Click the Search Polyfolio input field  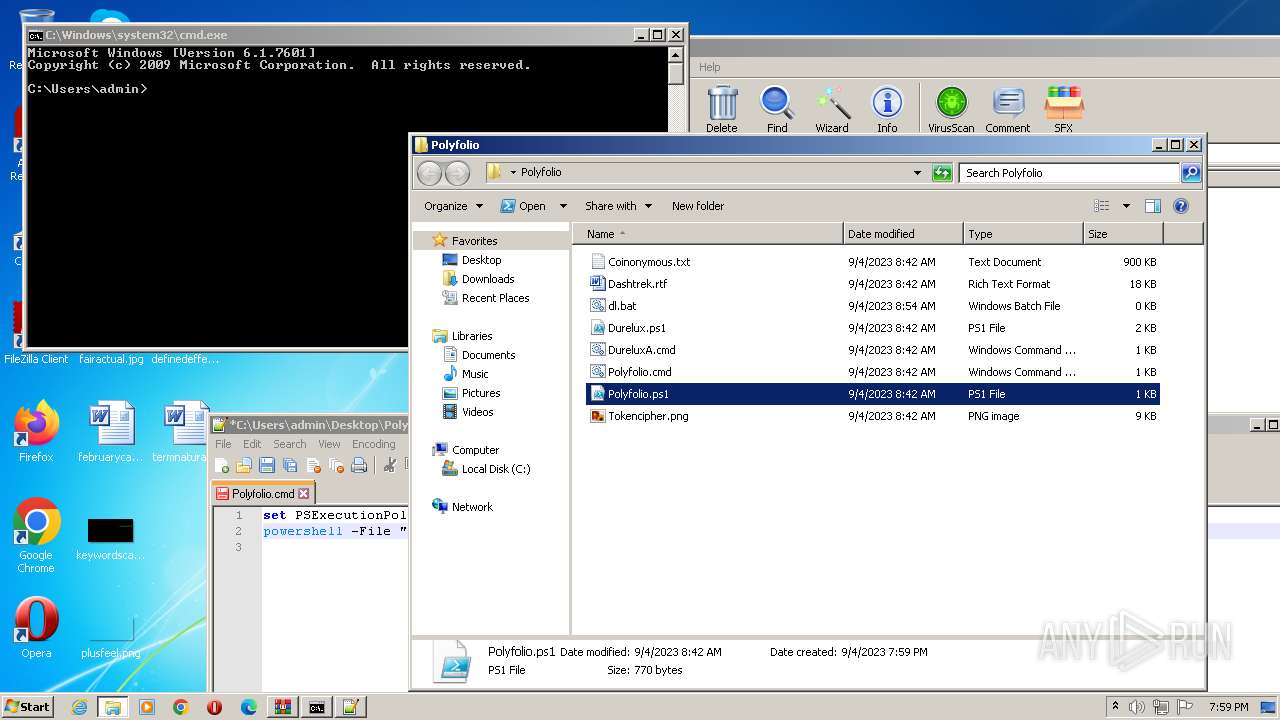[x=1069, y=173]
